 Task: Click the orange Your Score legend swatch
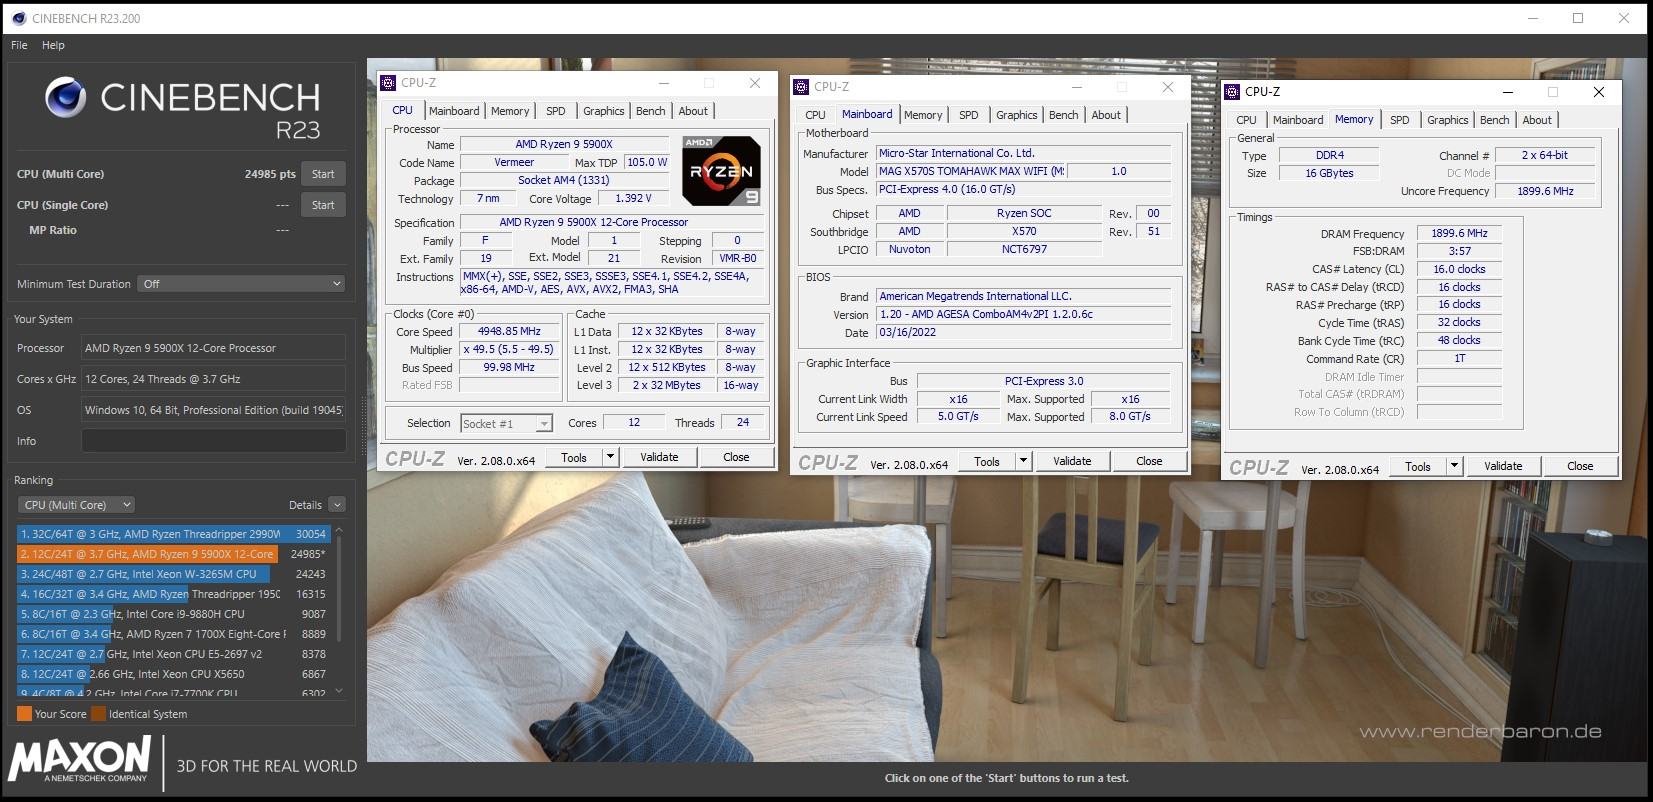click(x=24, y=714)
